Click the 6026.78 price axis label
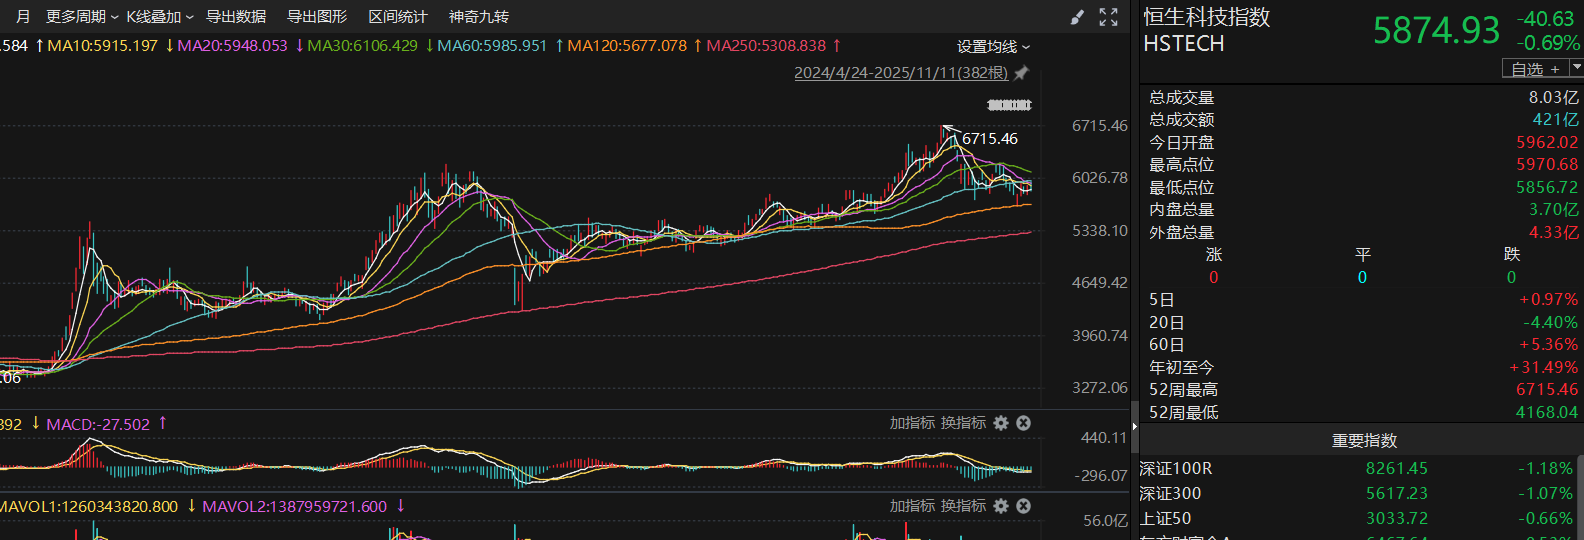Viewport: 1584px width, 540px height. (x=1100, y=178)
